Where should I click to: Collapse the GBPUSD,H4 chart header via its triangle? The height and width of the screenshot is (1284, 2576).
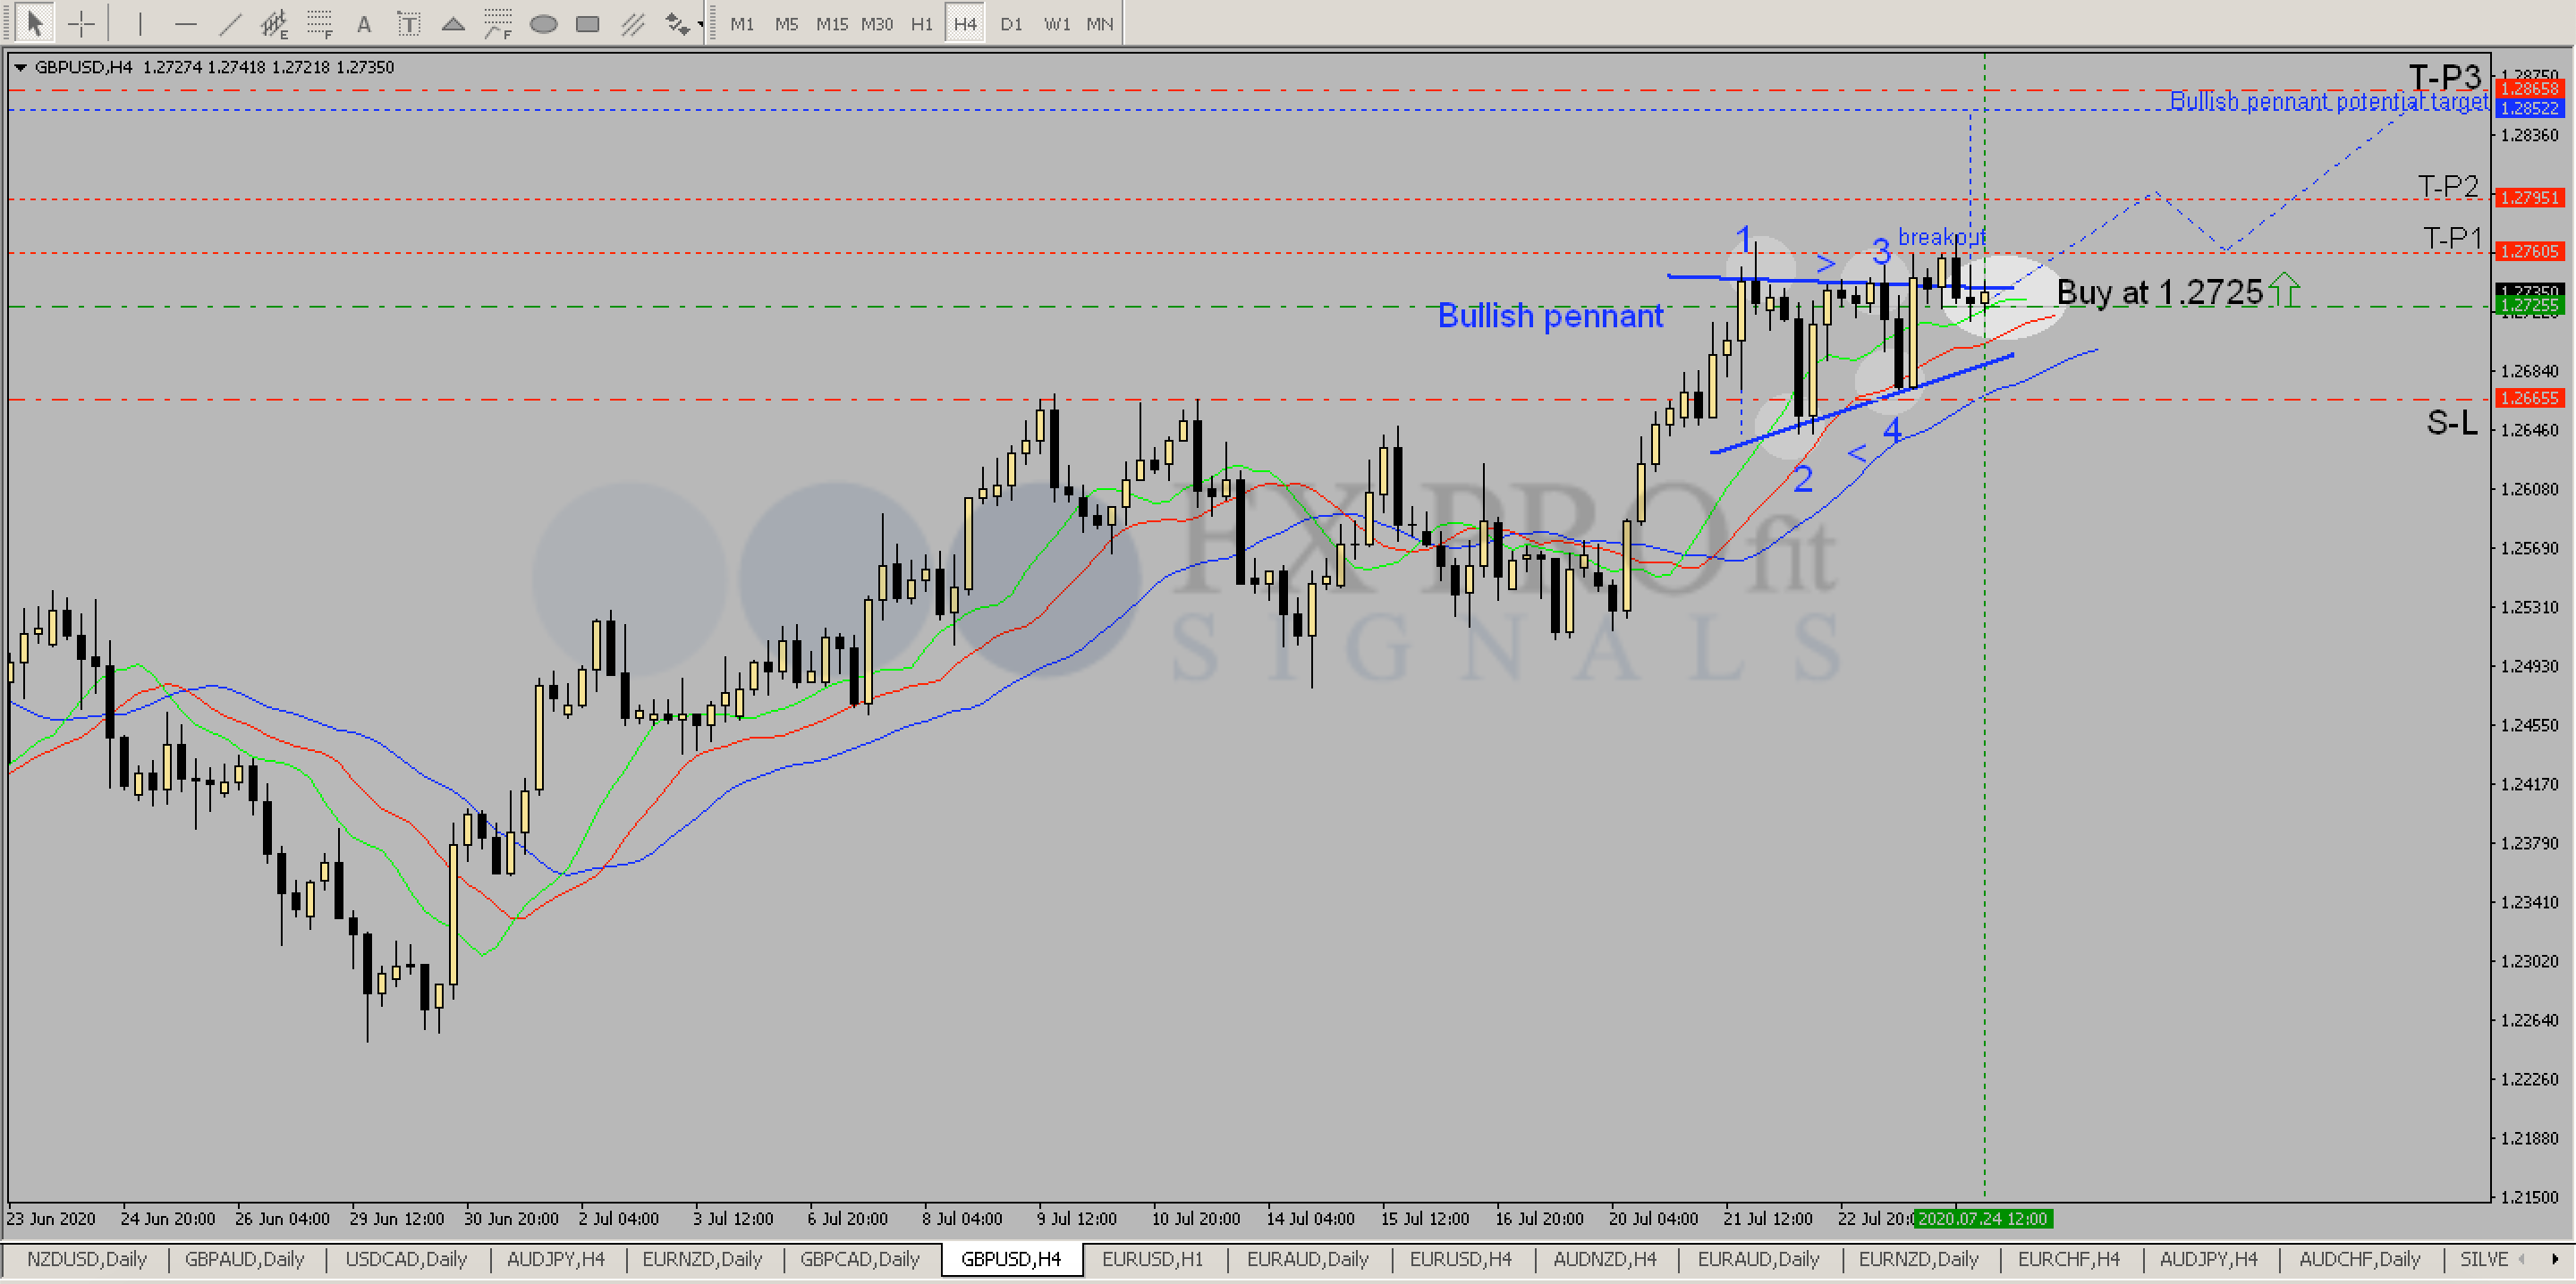pyautogui.click(x=20, y=67)
